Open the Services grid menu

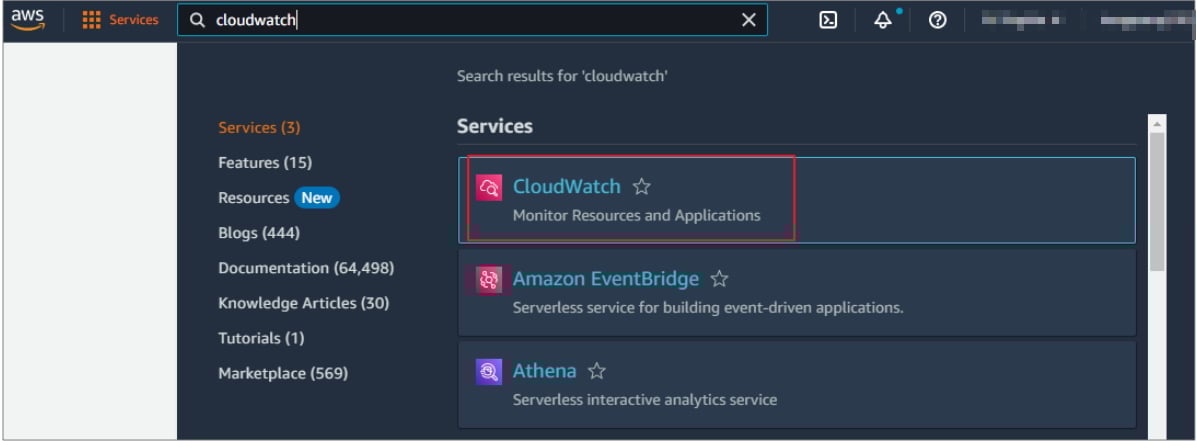pos(120,20)
